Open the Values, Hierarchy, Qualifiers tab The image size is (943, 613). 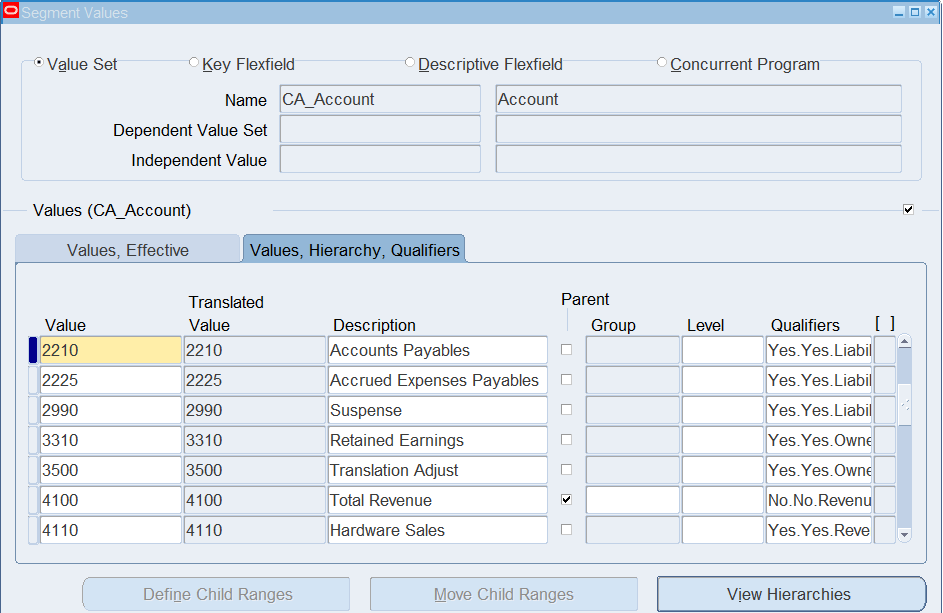pos(354,250)
